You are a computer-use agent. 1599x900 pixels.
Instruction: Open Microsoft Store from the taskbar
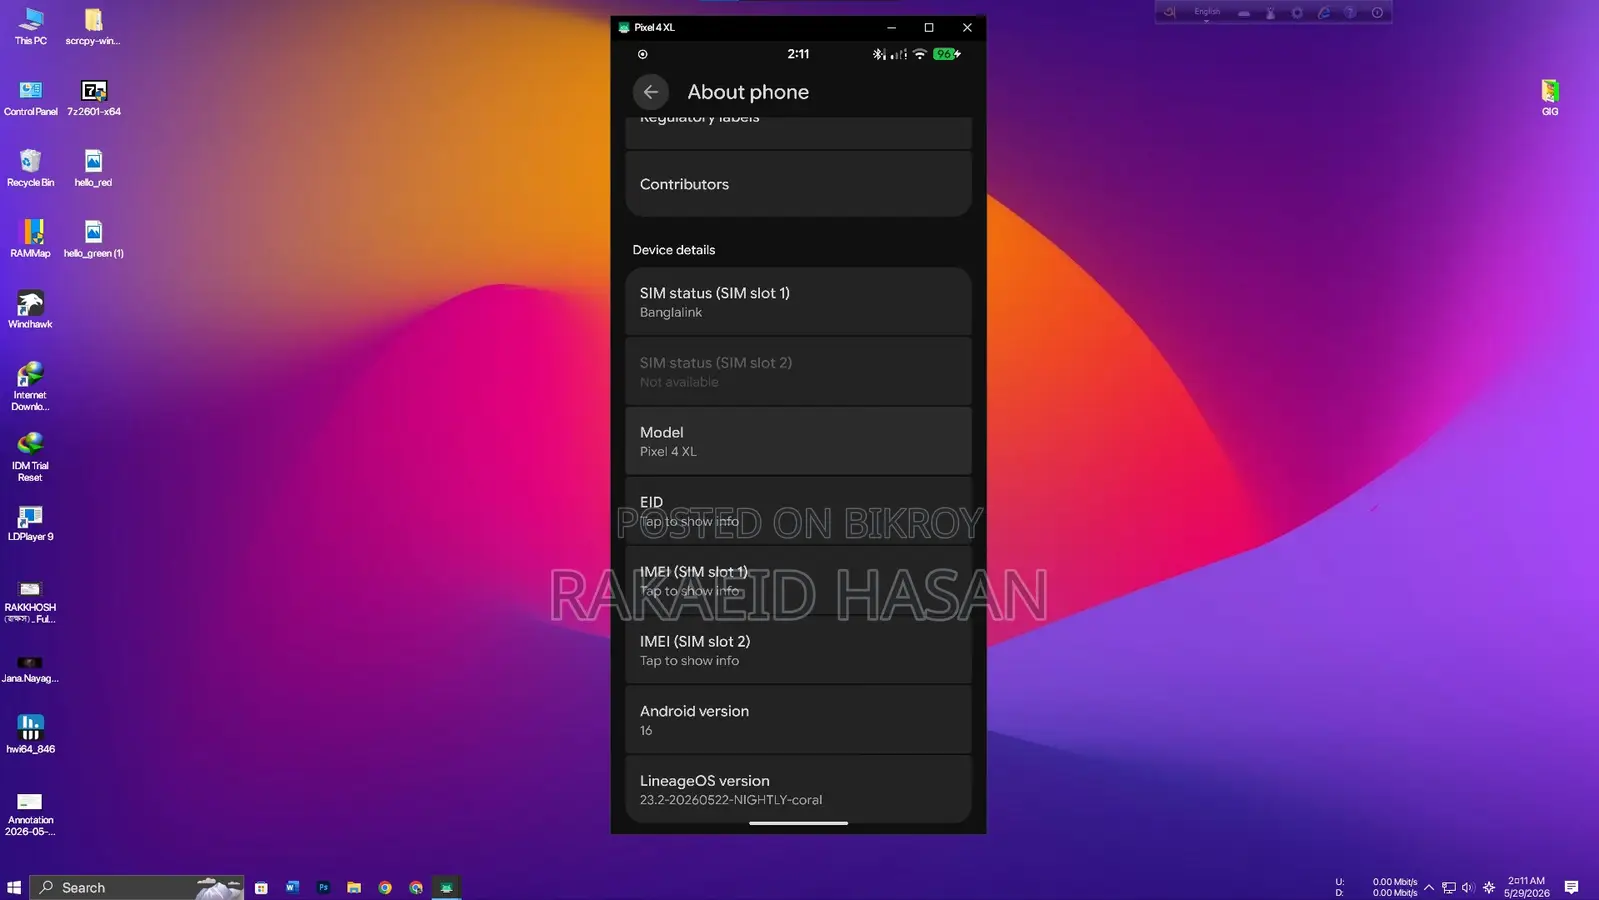click(x=261, y=887)
